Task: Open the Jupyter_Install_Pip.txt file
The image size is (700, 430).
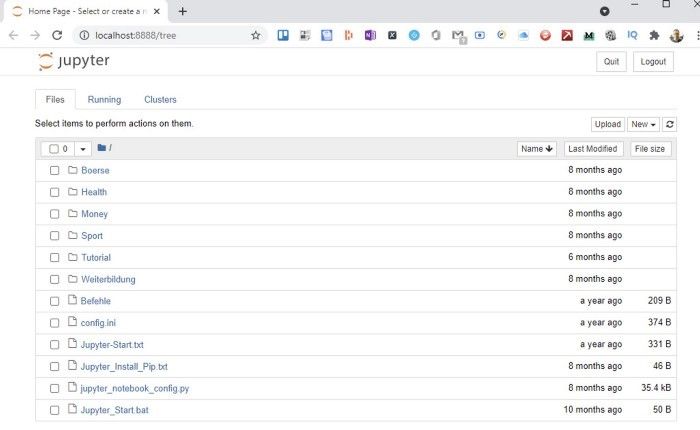Action: 124,367
